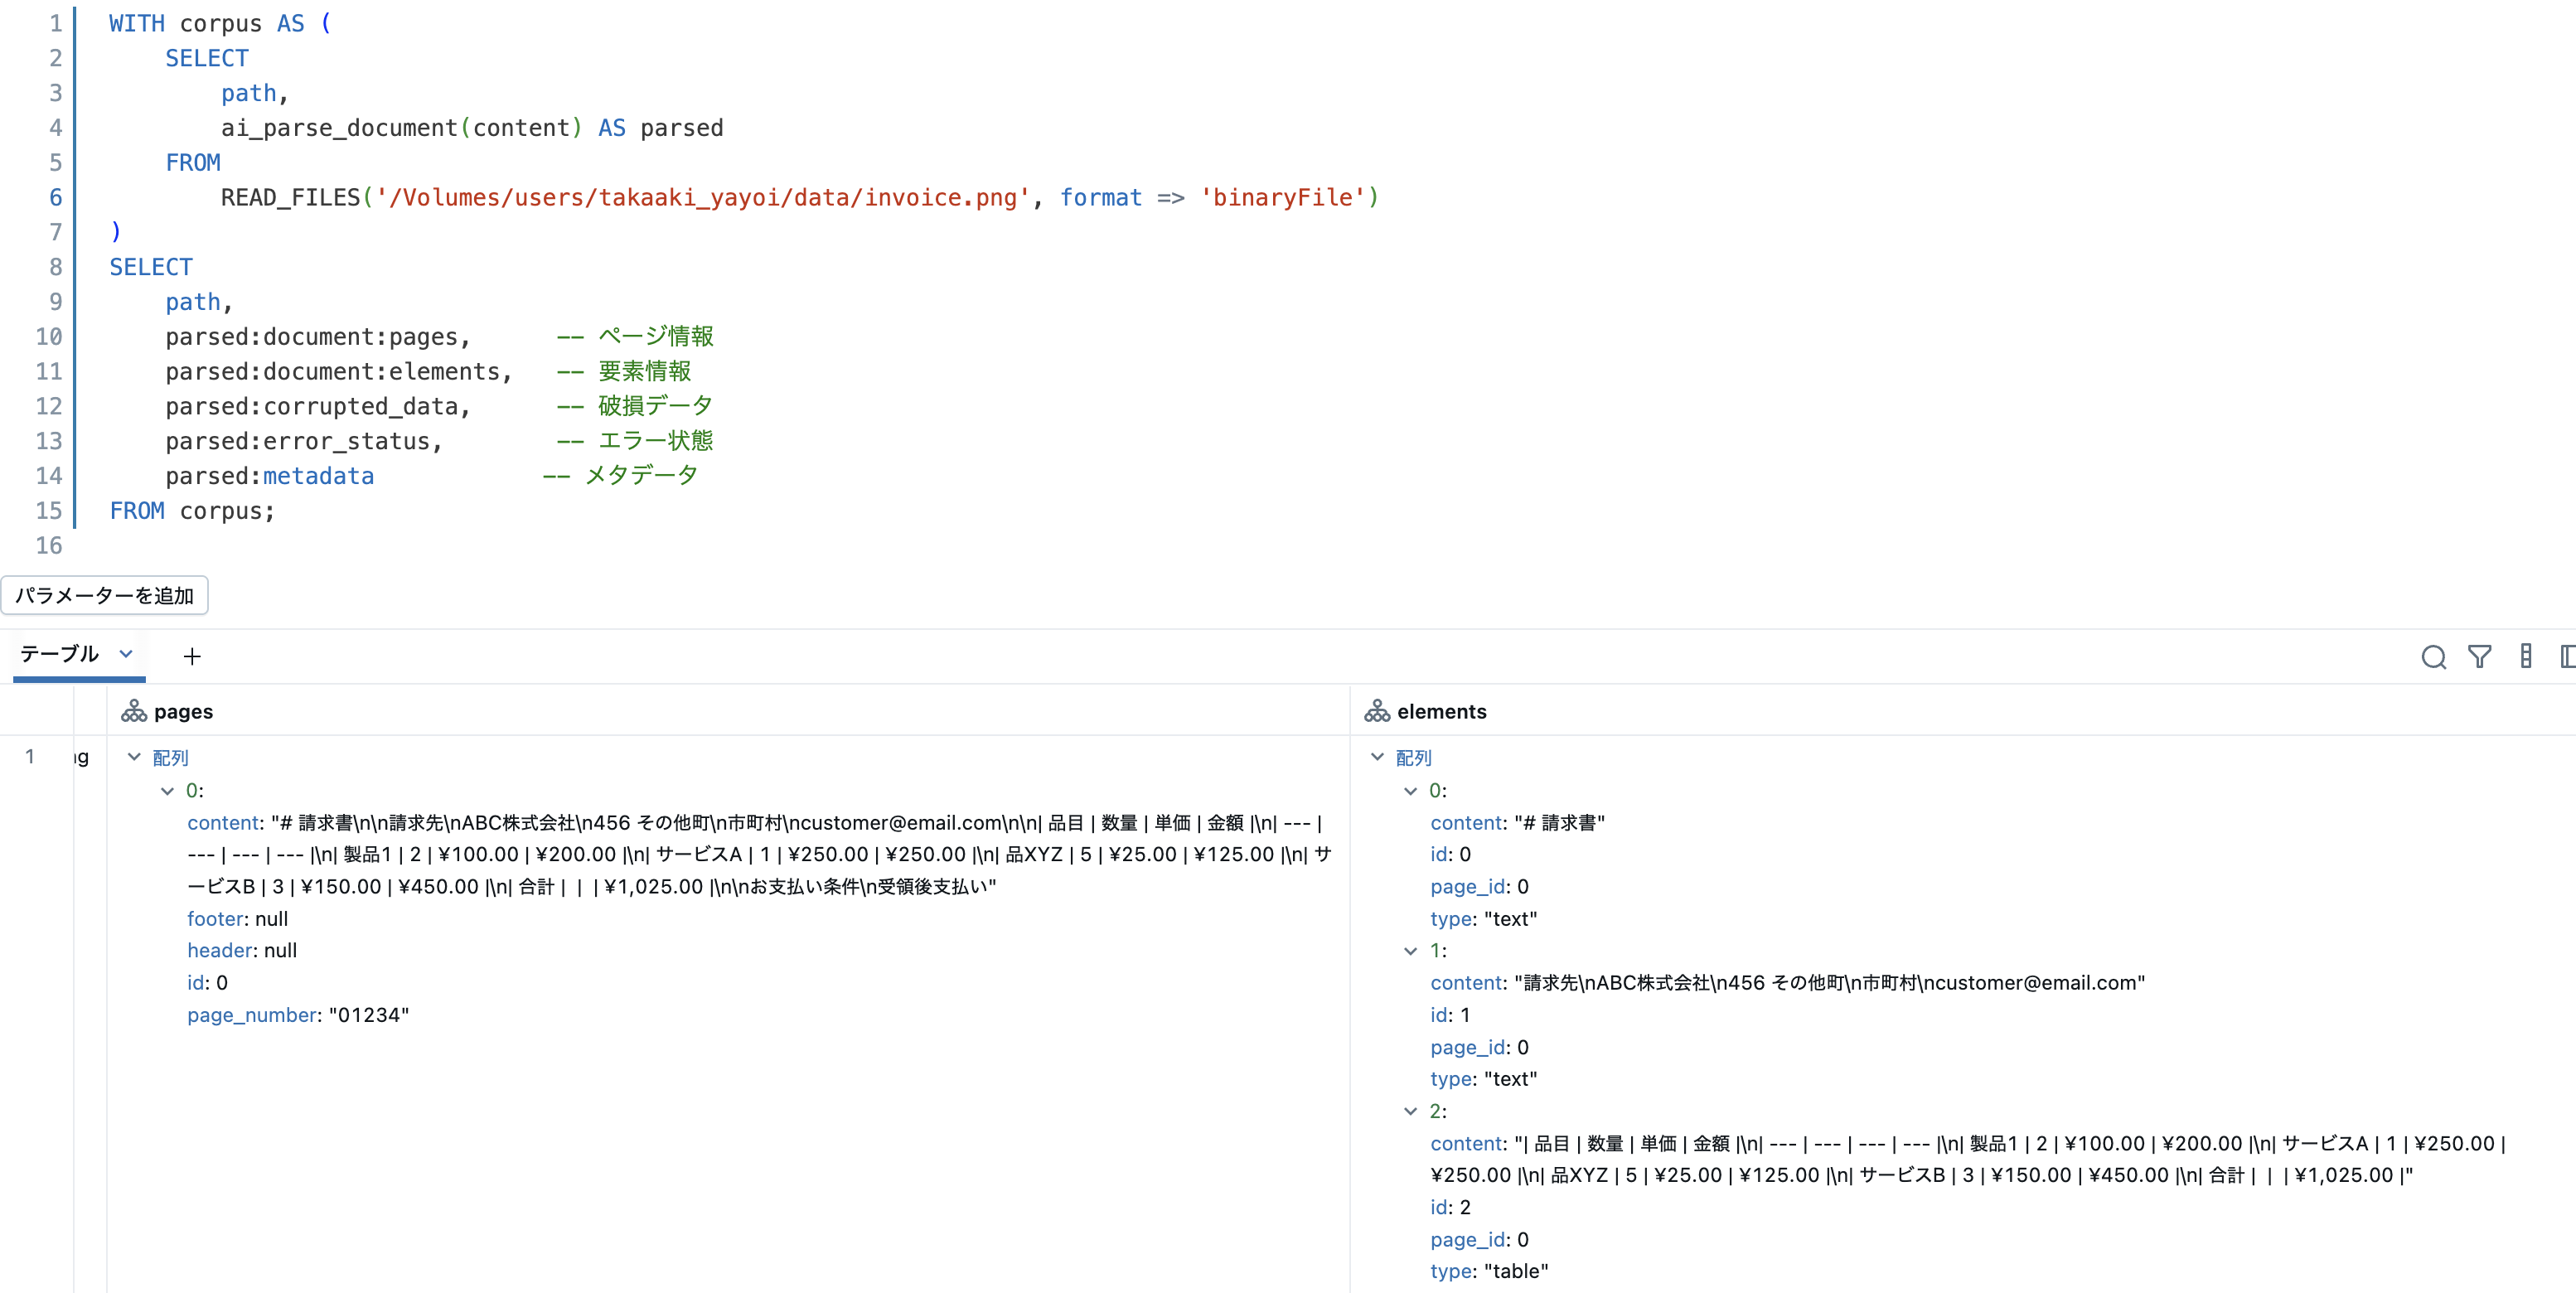Collapse element 1 in the elements column

(1410, 951)
